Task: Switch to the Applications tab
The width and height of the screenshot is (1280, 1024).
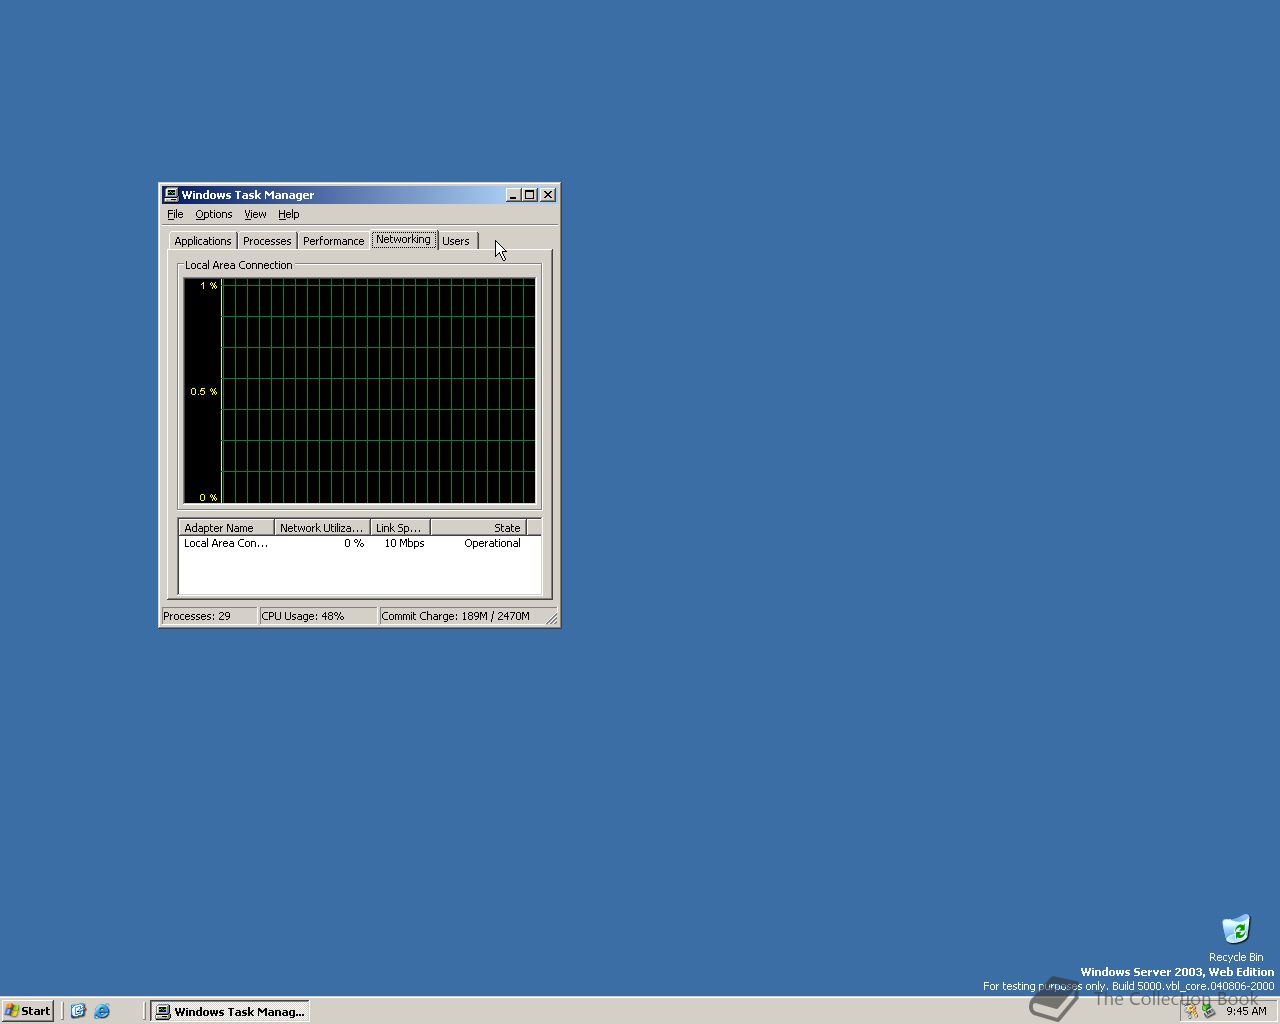Action: pos(203,241)
